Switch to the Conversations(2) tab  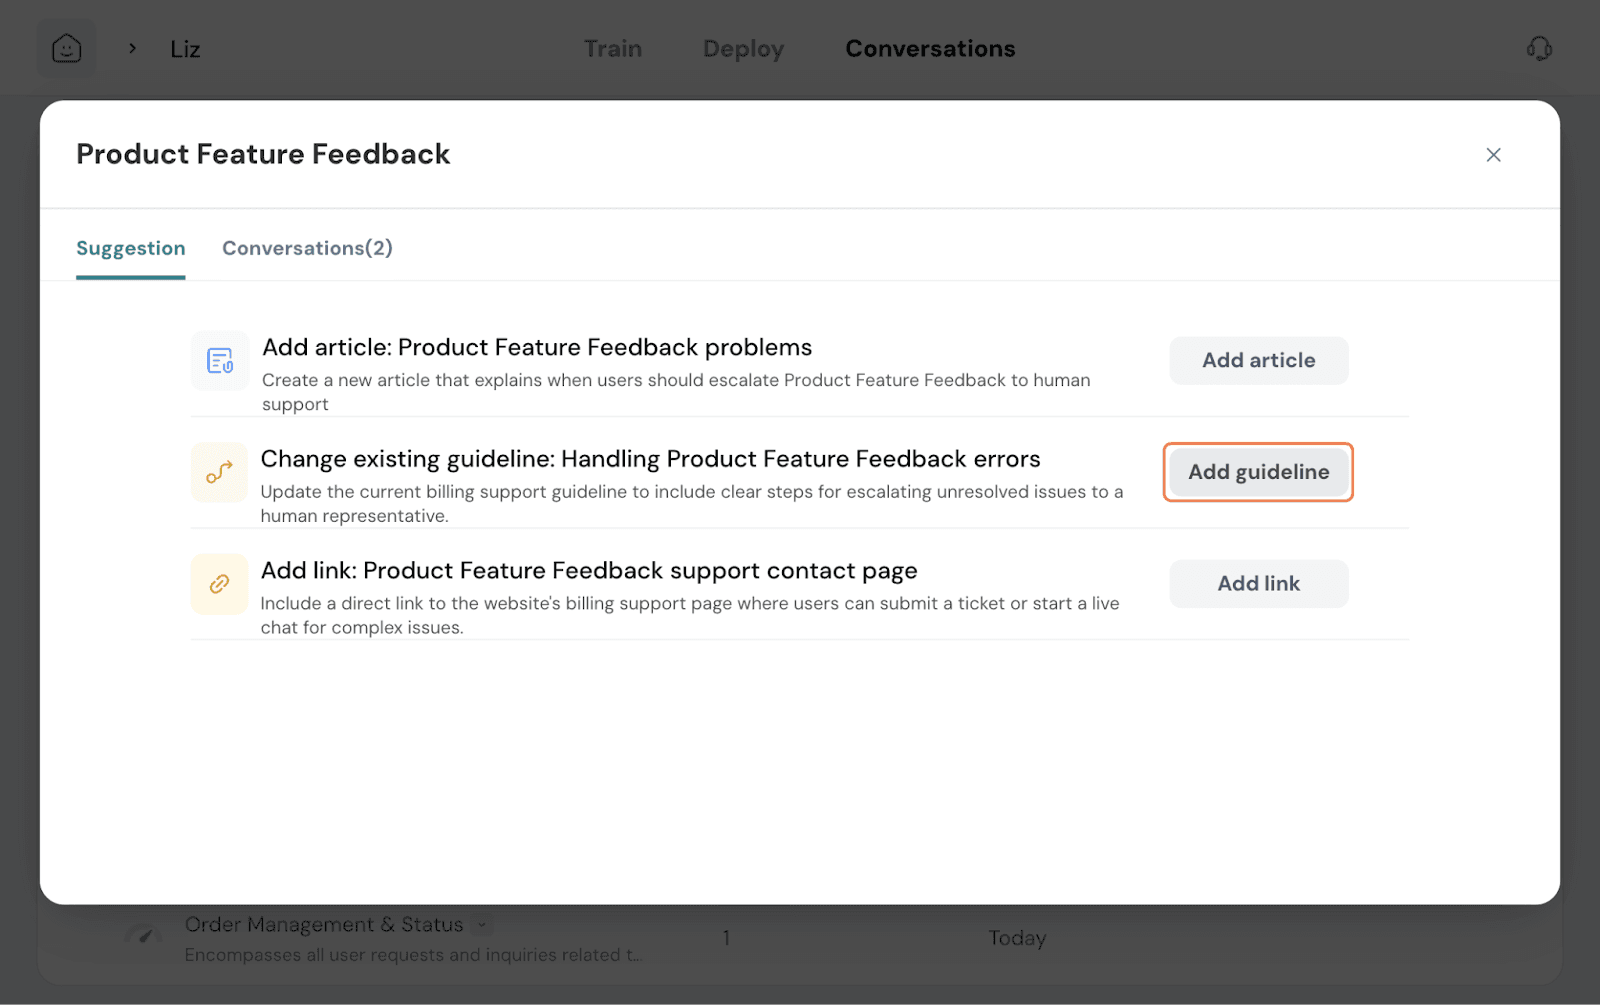pos(307,248)
